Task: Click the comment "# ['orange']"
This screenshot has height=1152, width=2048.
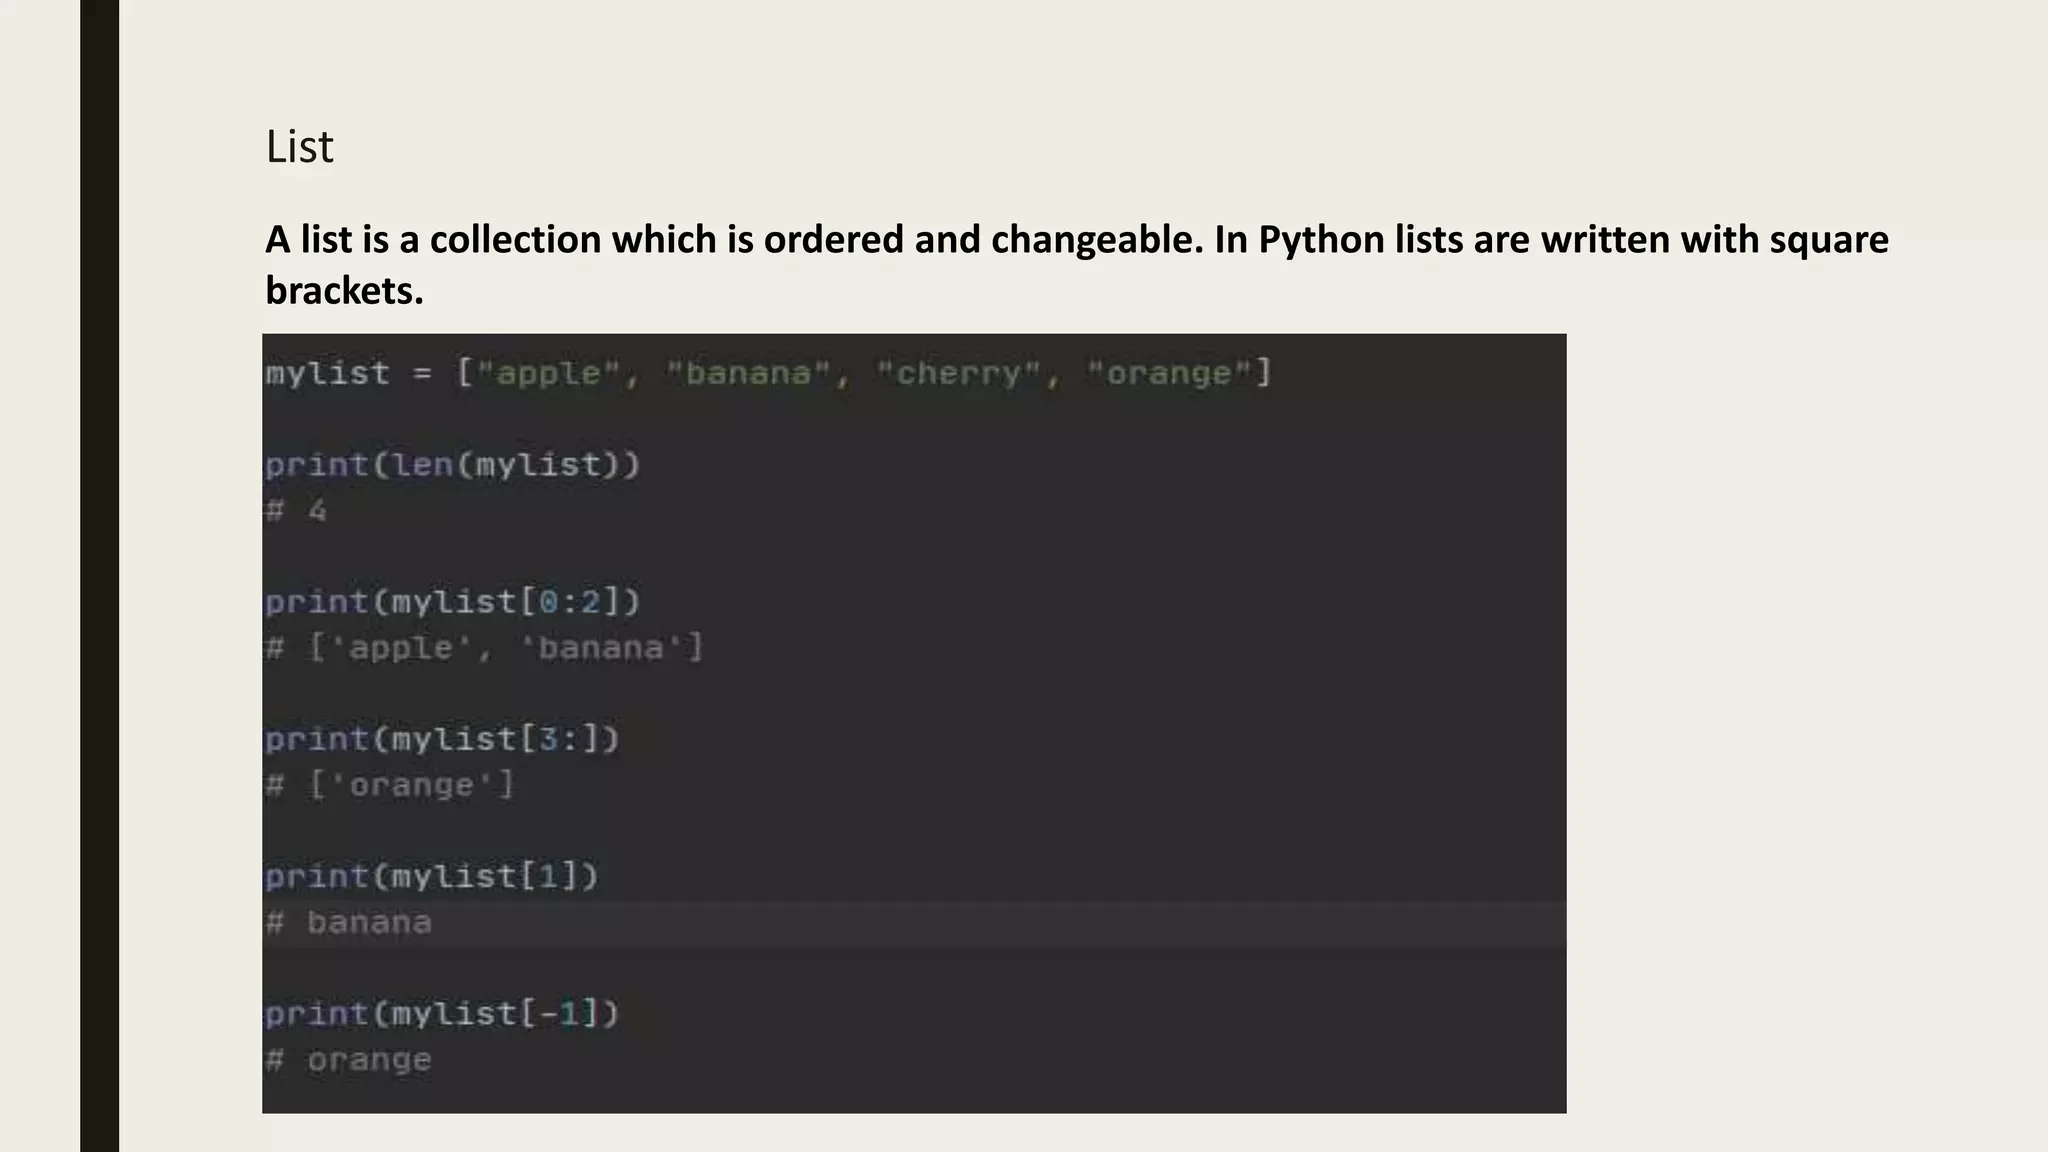Action: 390,785
